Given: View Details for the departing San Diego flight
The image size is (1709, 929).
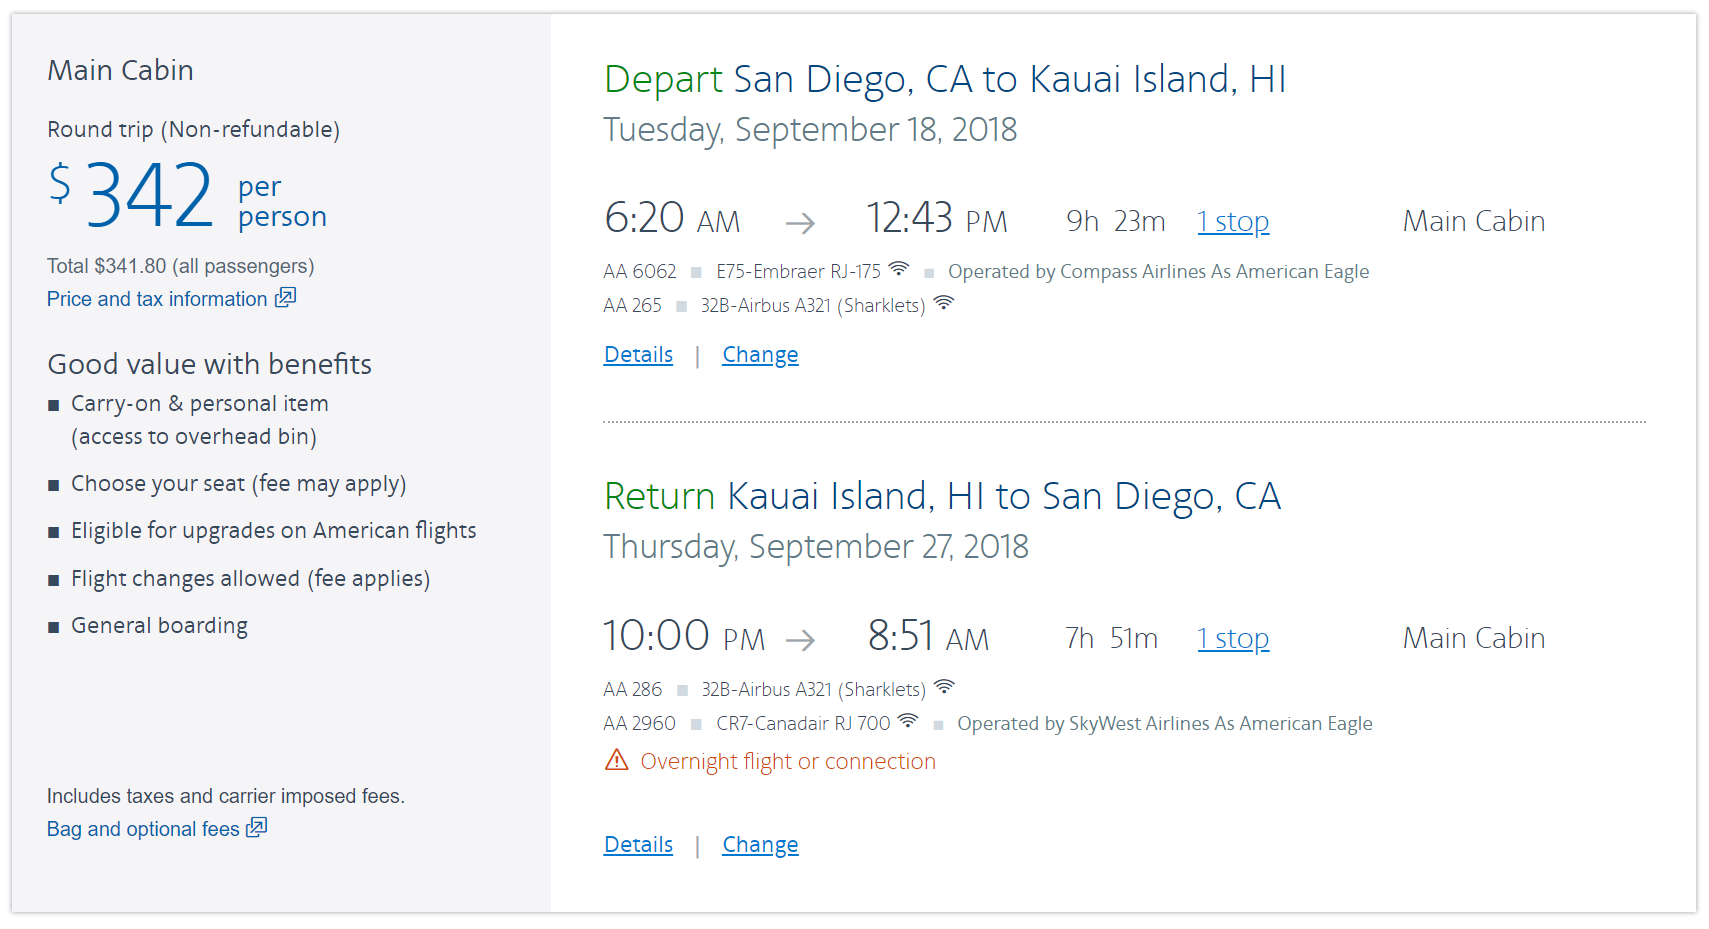Looking at the screenshot, I should 638,355.
